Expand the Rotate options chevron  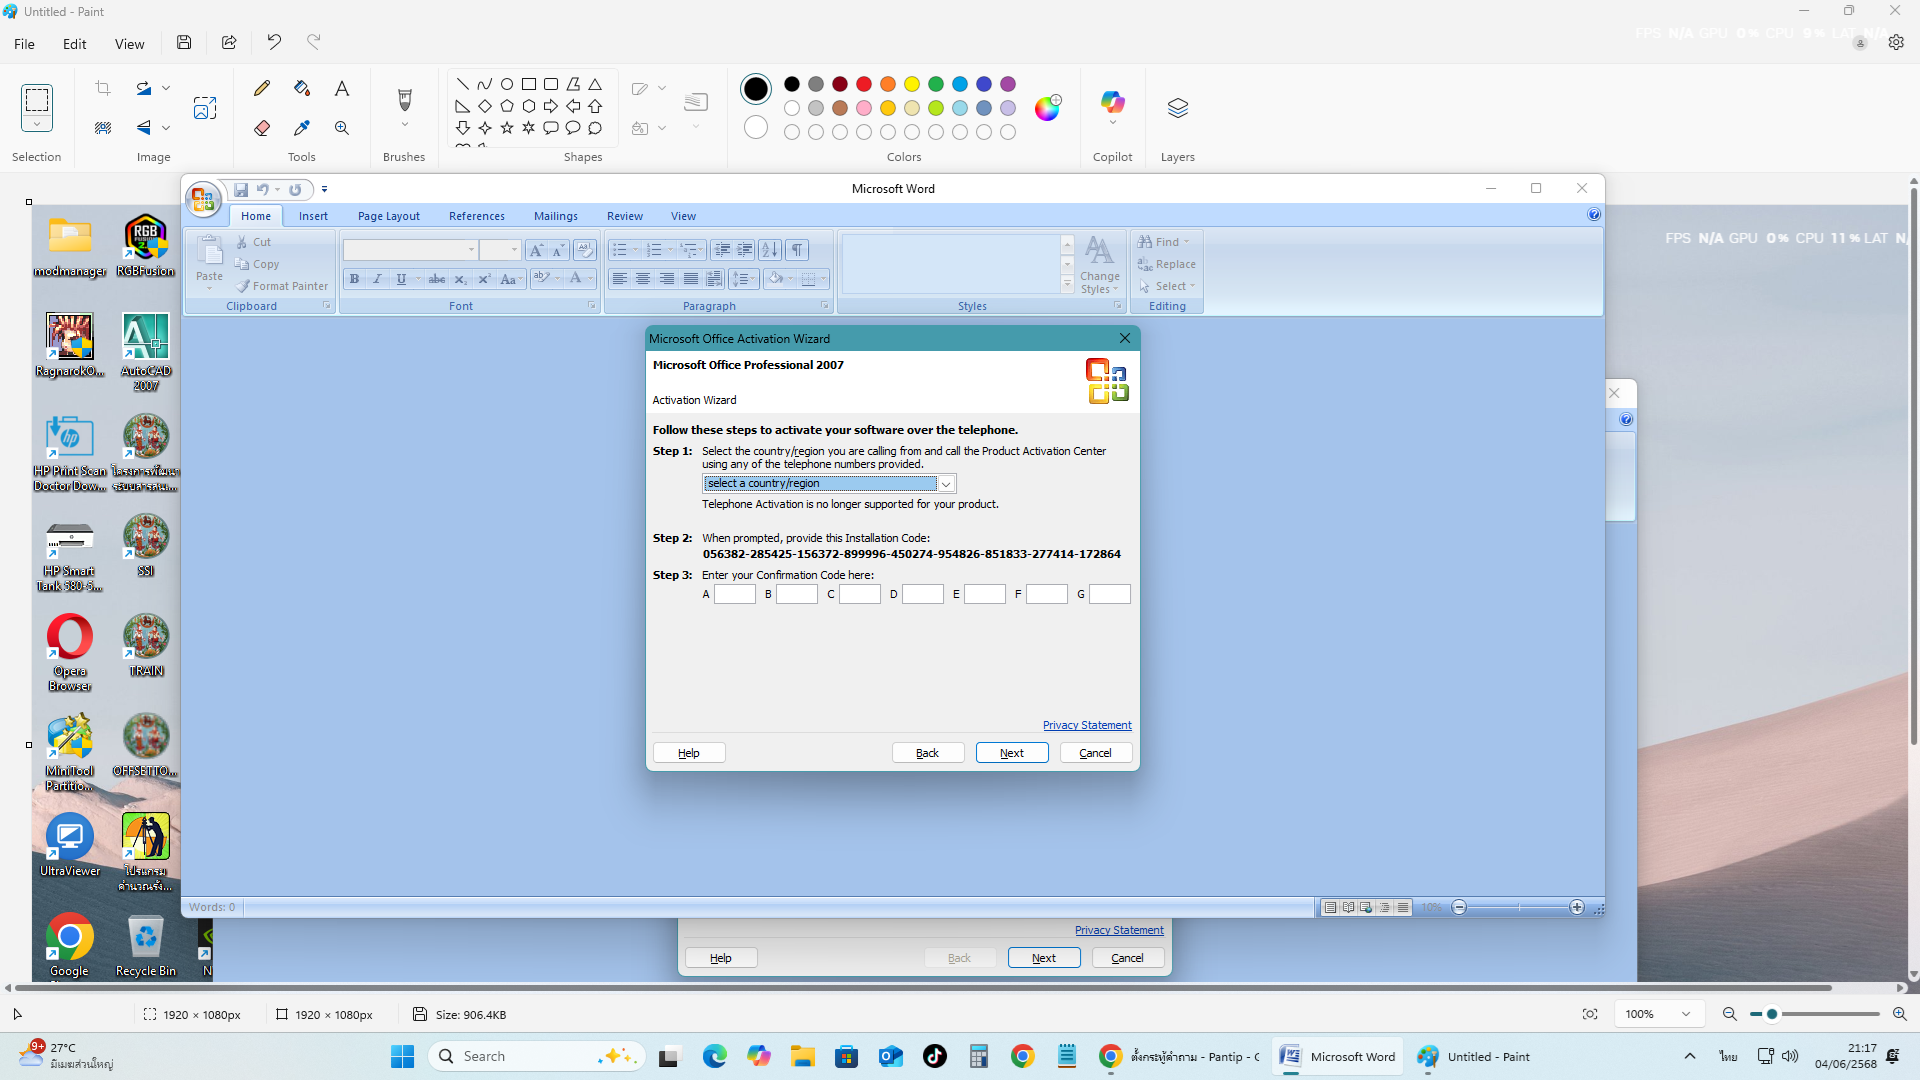[166, 88]
